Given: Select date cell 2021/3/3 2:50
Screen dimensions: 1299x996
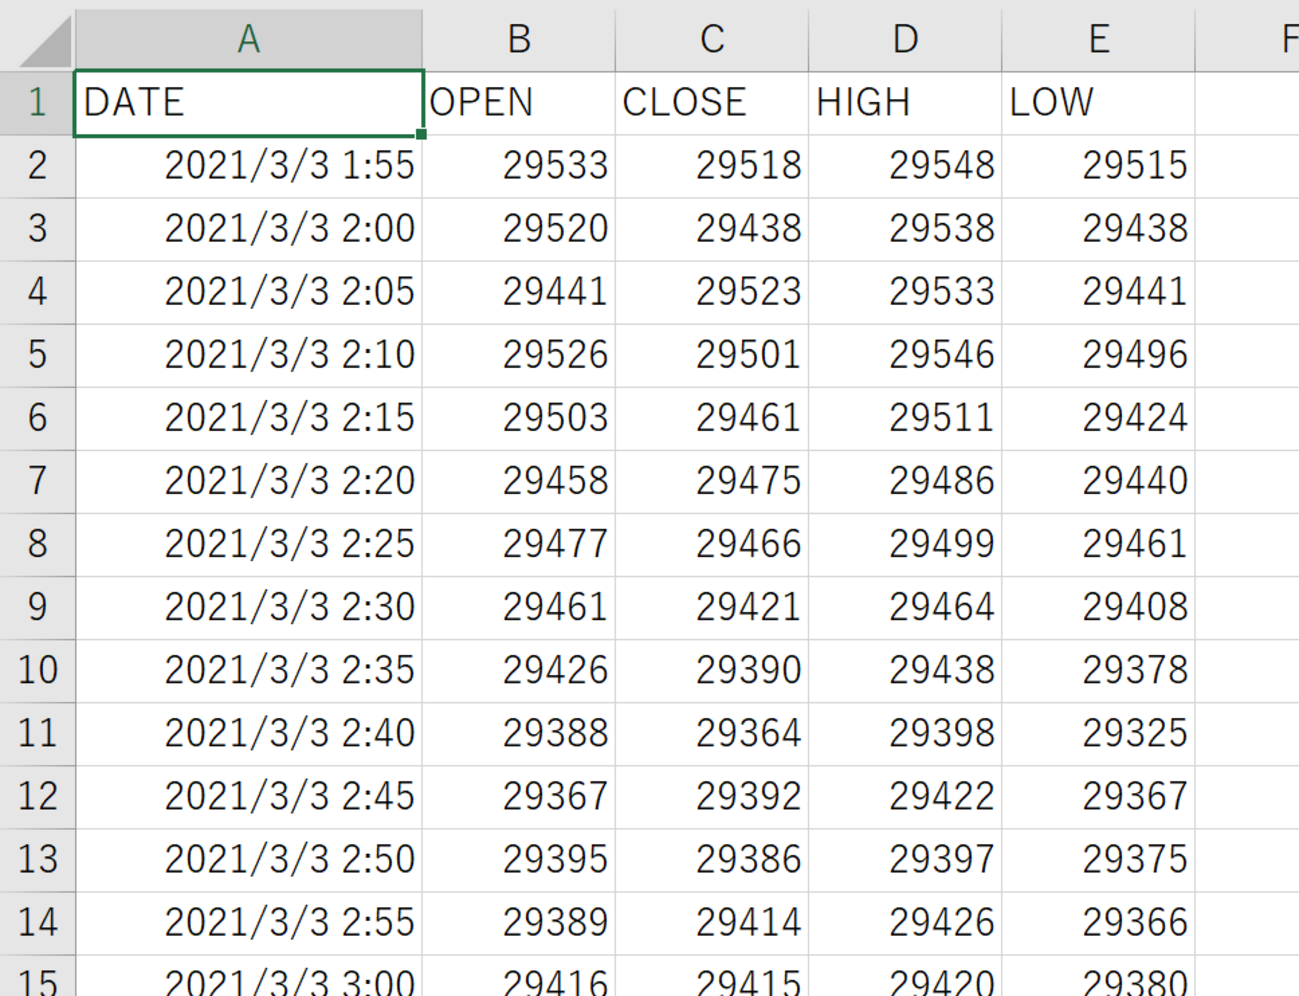Looking at the screenshot, I should tap(249, 859).
